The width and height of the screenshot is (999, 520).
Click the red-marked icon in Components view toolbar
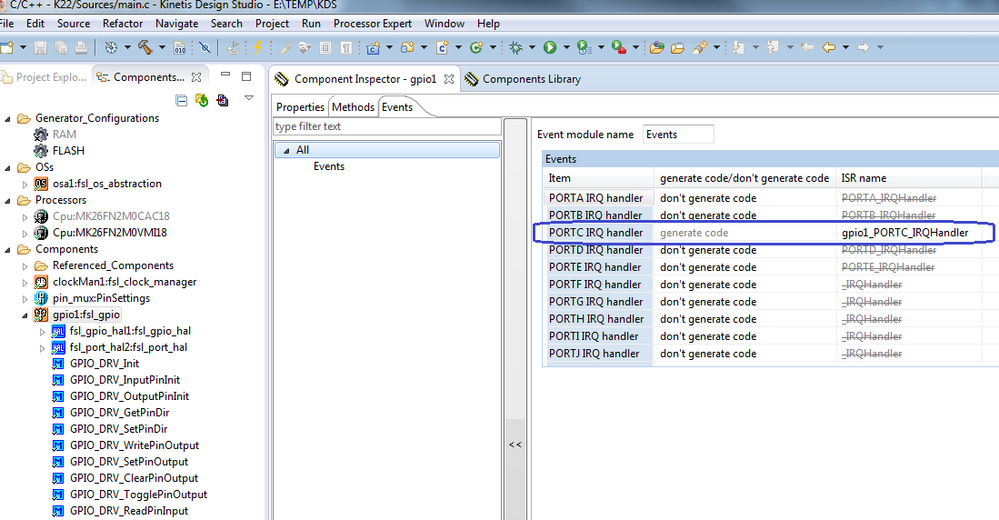222,100
